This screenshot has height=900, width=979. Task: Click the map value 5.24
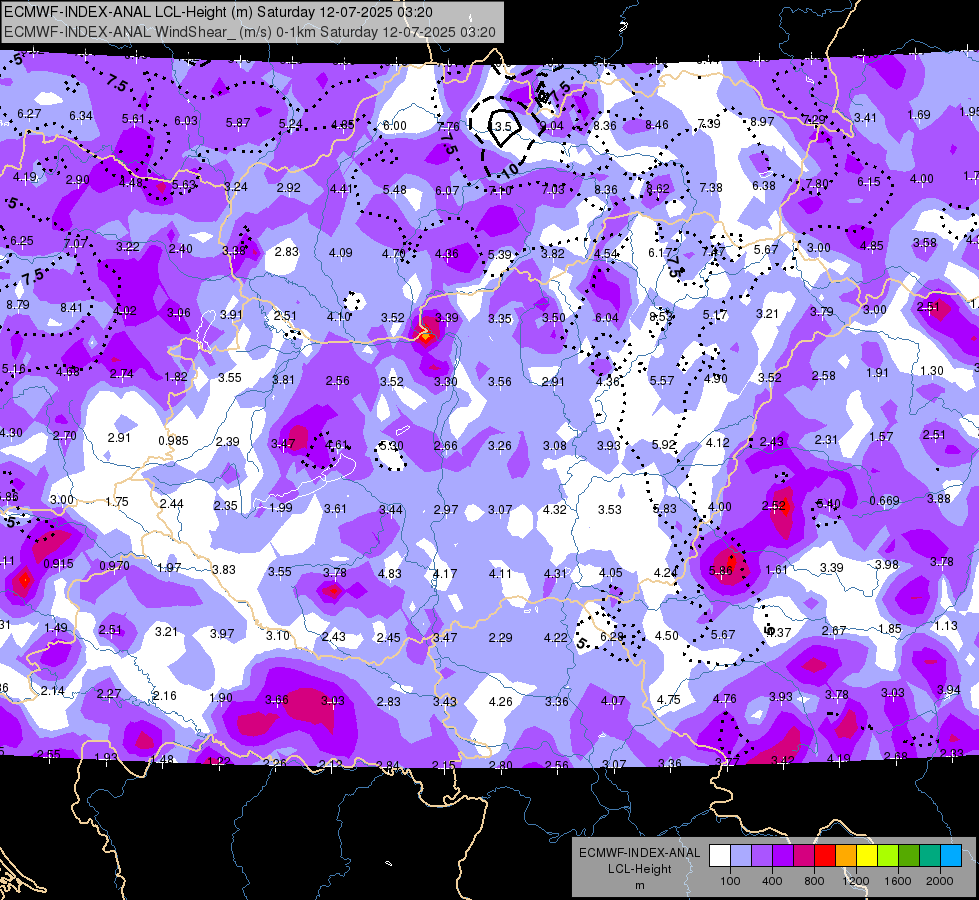tap(290, 124)
